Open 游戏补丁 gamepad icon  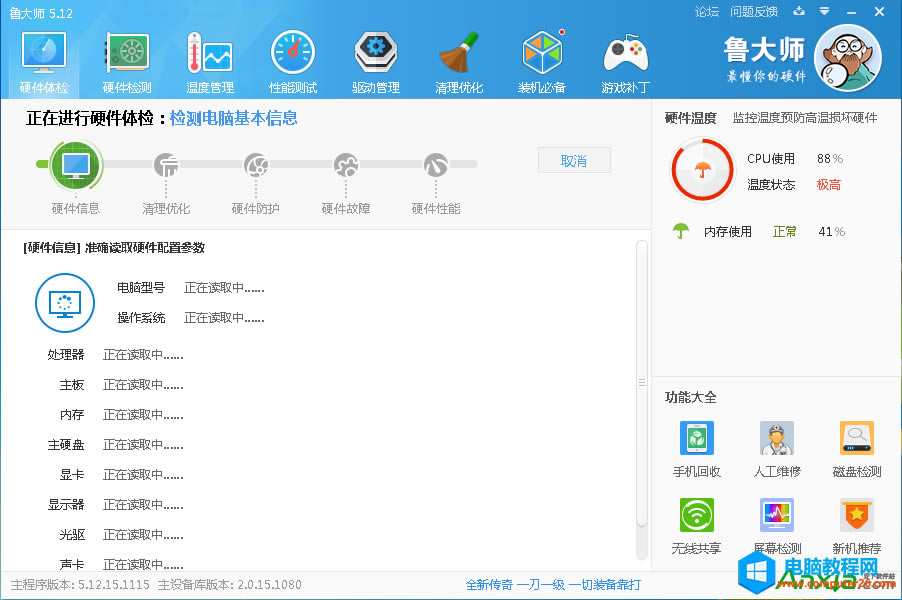tap(625, 60)
